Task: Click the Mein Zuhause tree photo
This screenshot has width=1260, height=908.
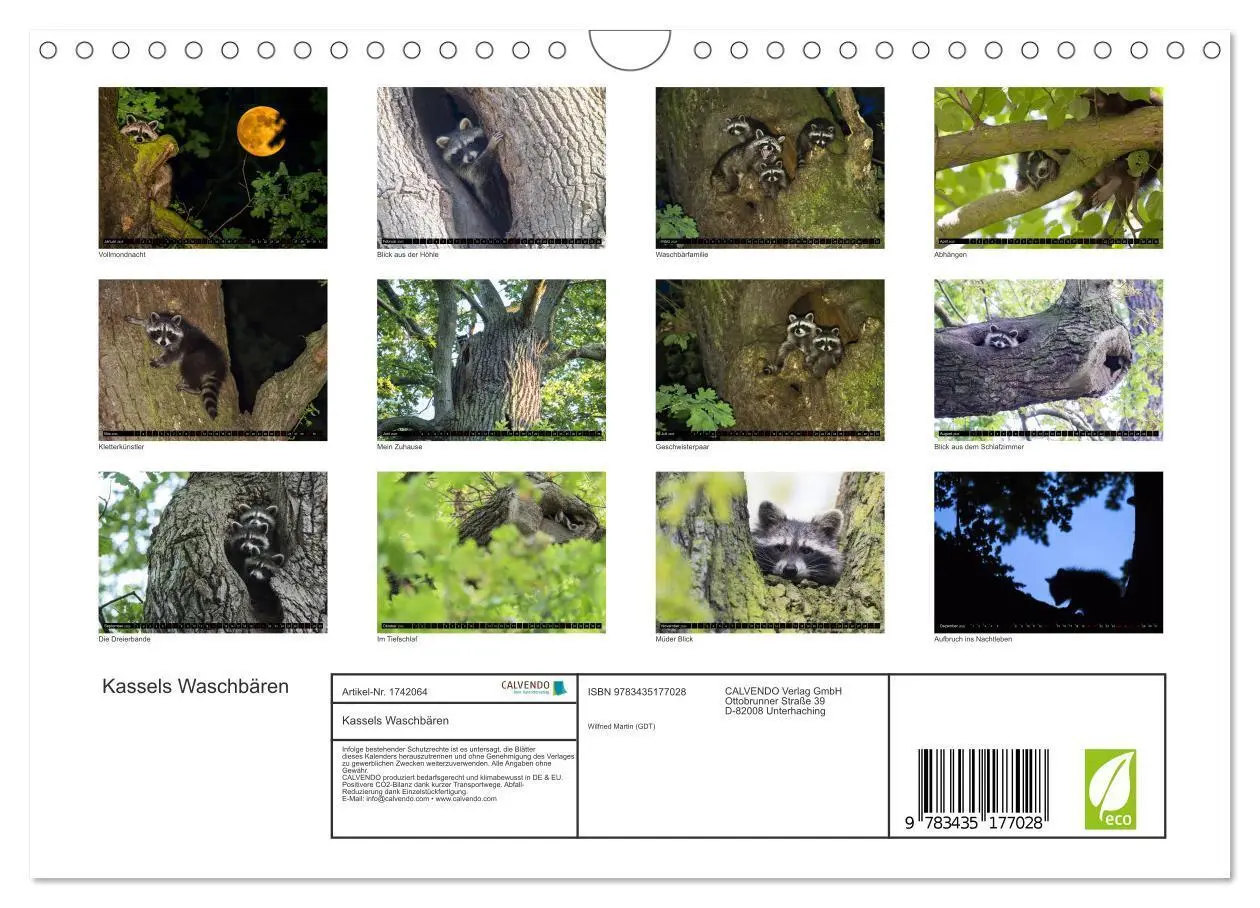Action: [x=491, y=360]
